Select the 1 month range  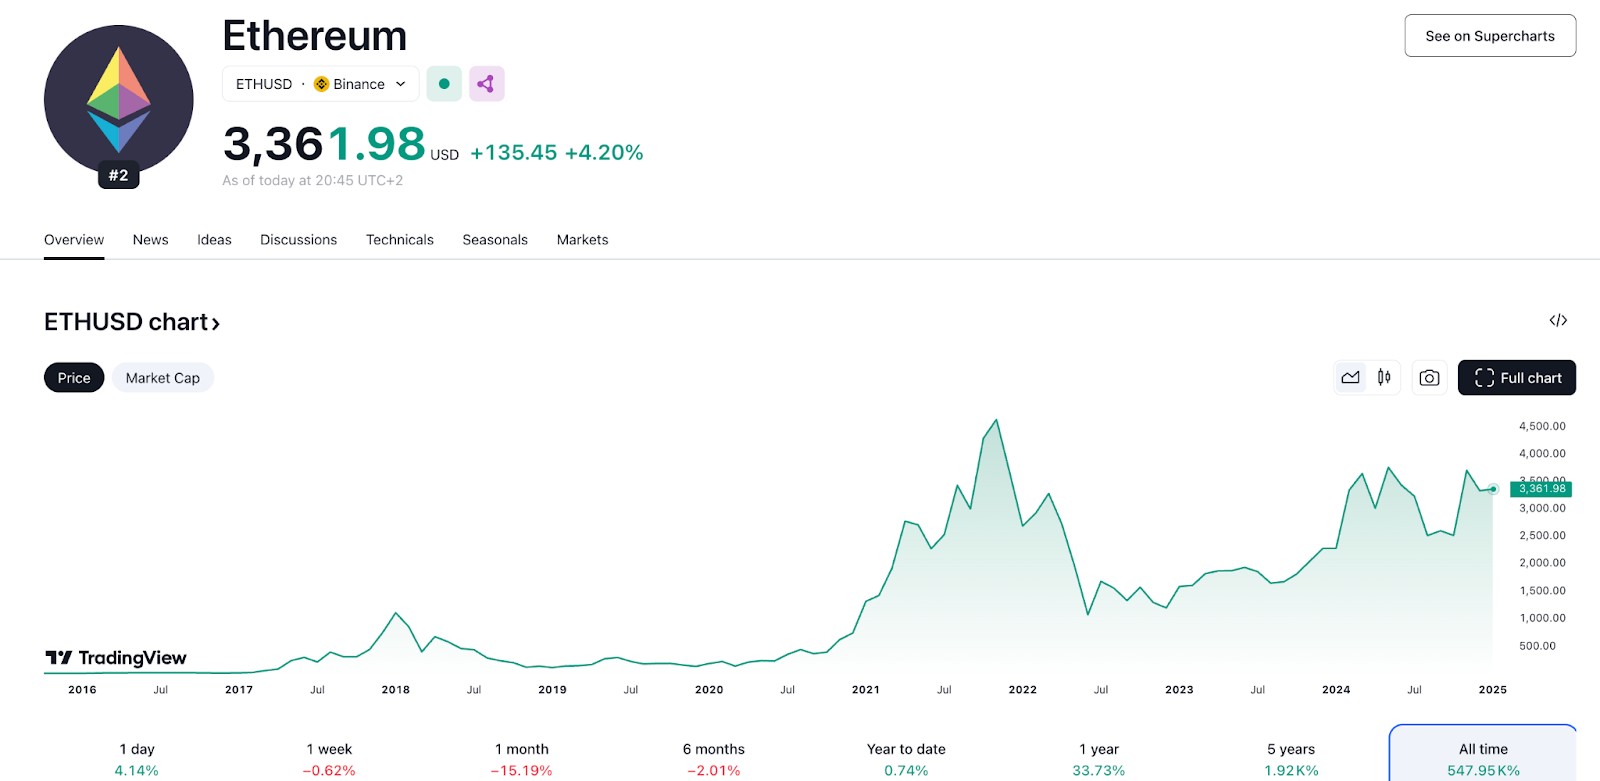(522, 759)
